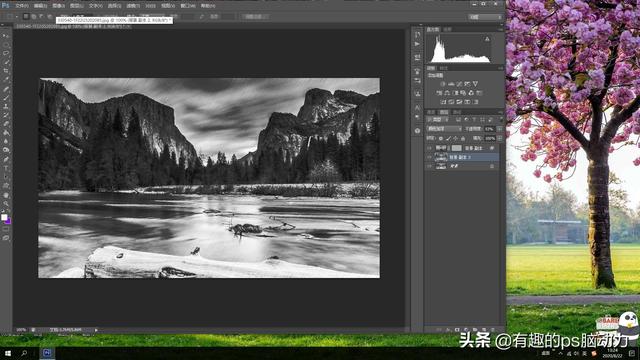Switch layer filtering on or off

coord(501,119)
